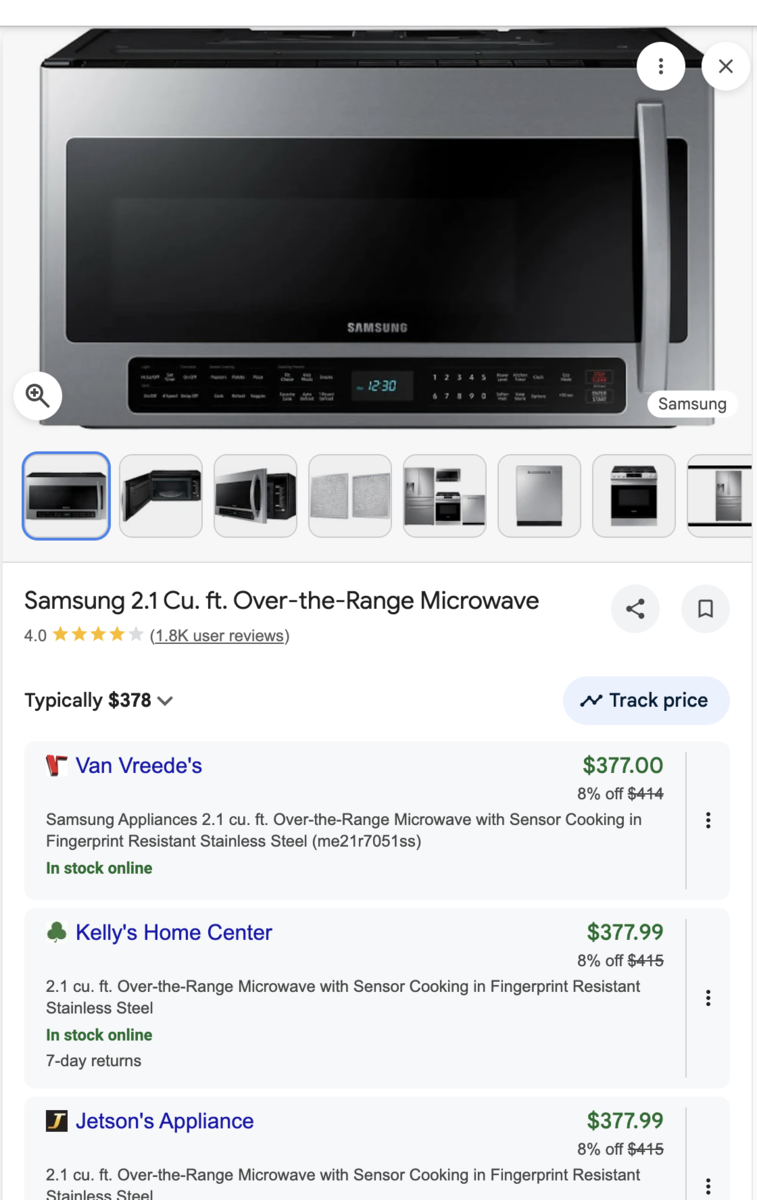Select the grease filters thumbnail

tap(350, 496)
